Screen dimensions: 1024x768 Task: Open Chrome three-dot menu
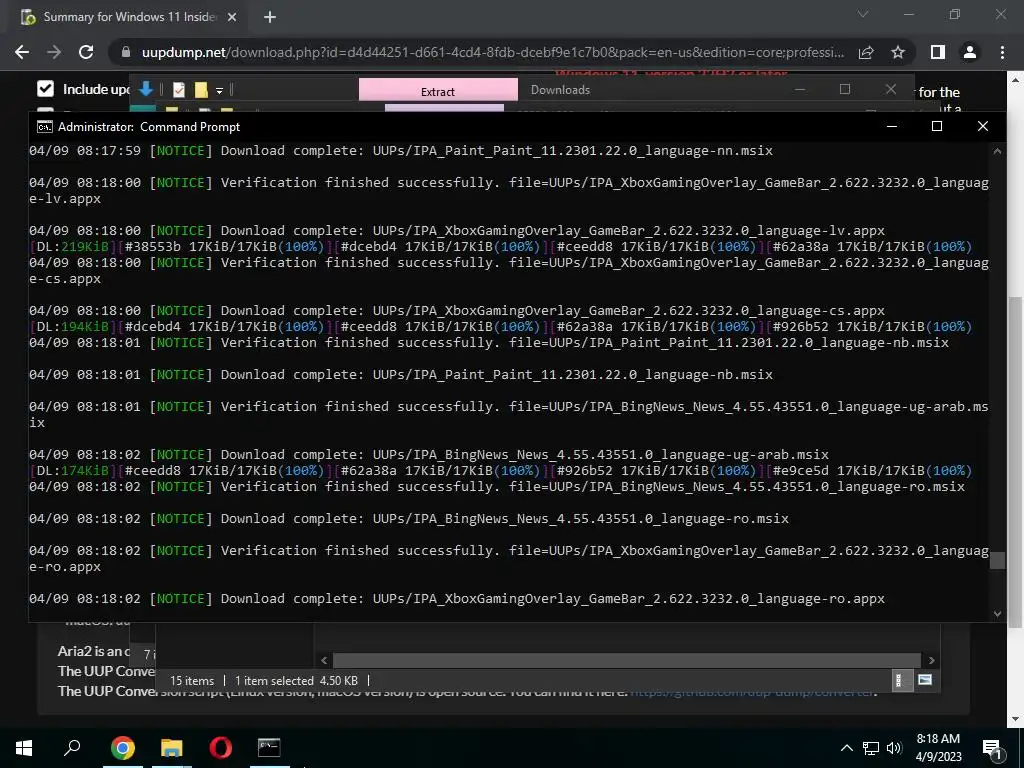1002,52
